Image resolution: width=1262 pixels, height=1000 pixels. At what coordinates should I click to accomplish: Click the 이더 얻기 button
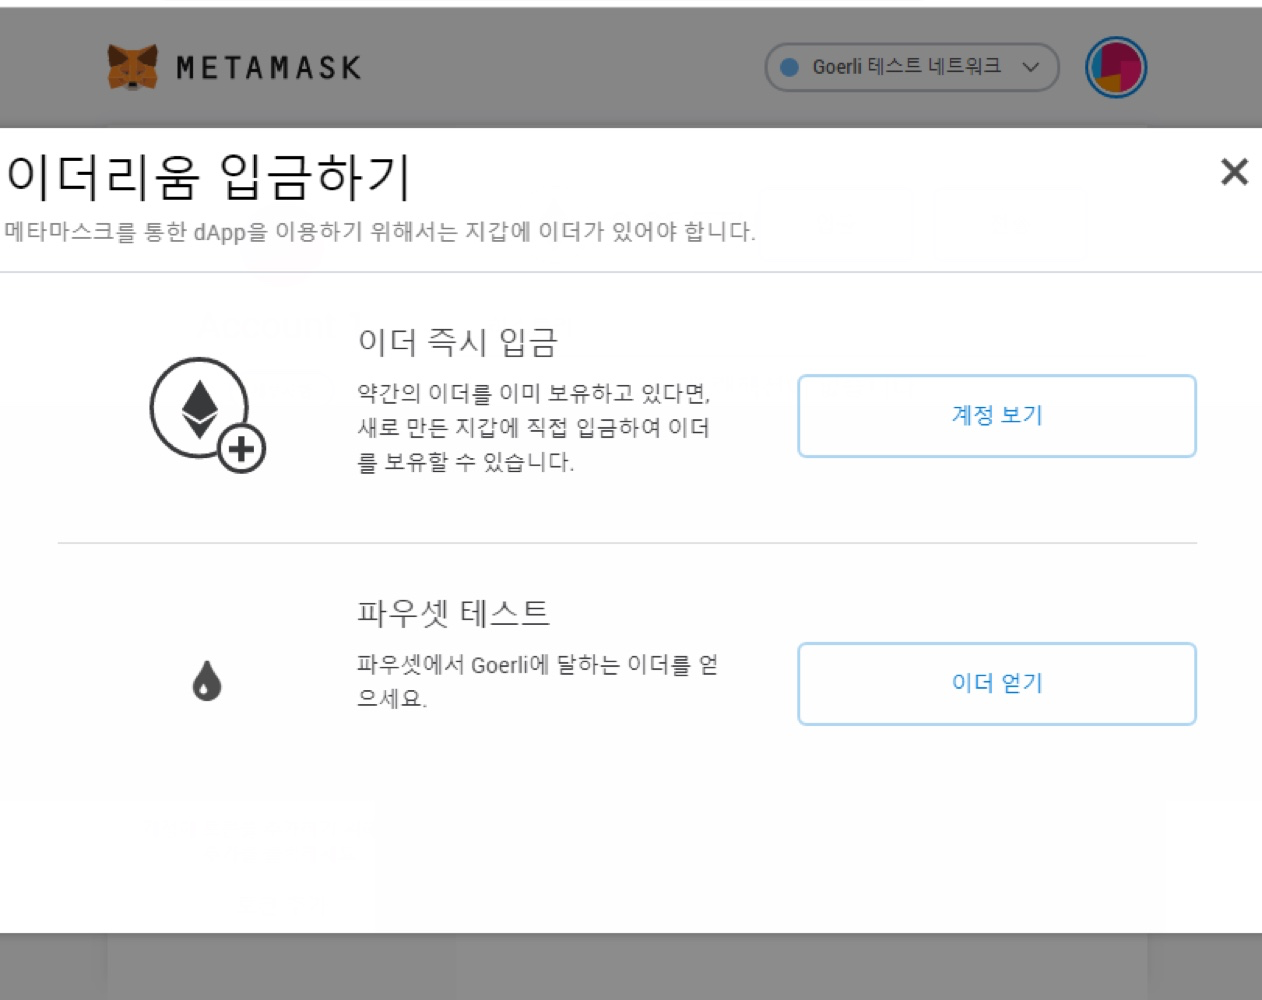click(997, 684)
